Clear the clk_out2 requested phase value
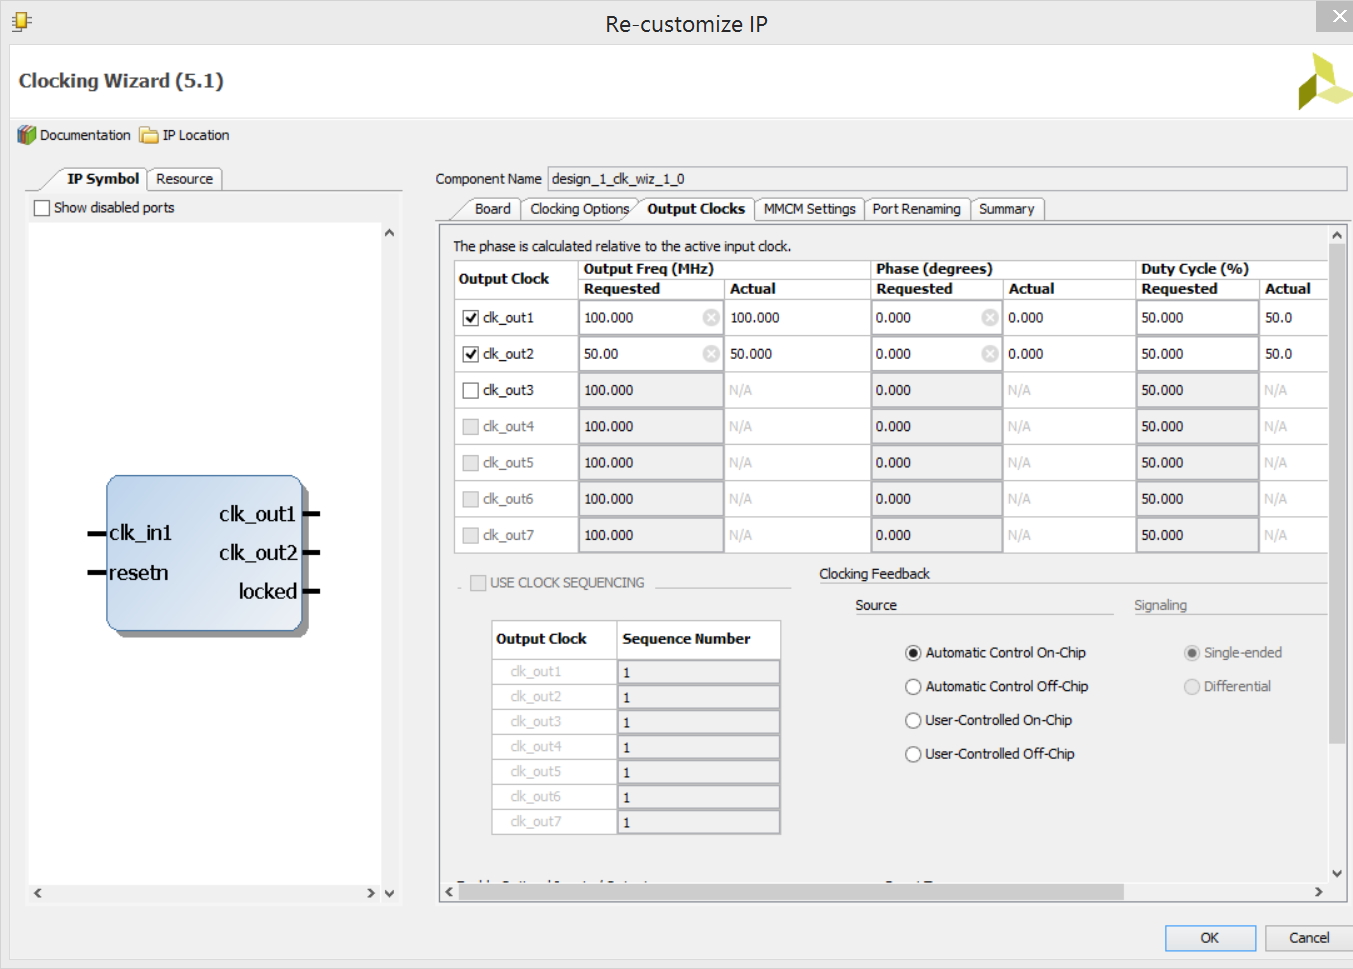This screenshot has height=969, width=1353. (x=990, y=354)
